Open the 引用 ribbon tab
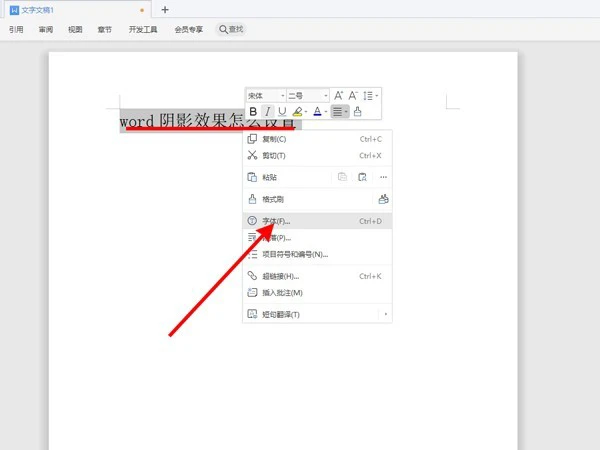Screen dimensions: 600x450 (x=16, y=29)
